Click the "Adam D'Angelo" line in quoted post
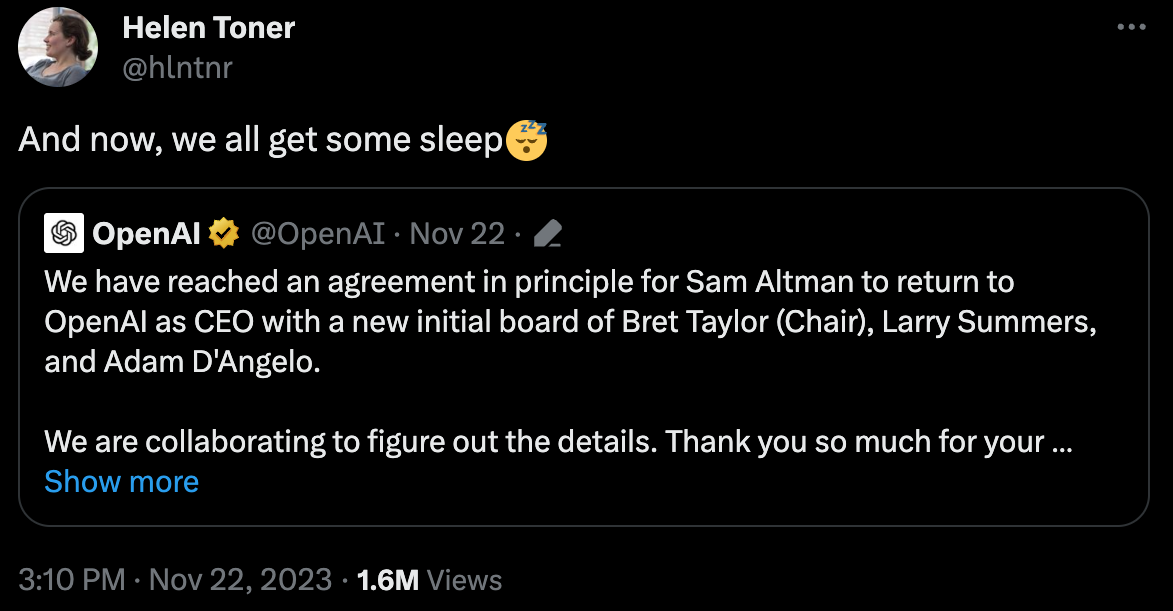 (183, 362)
